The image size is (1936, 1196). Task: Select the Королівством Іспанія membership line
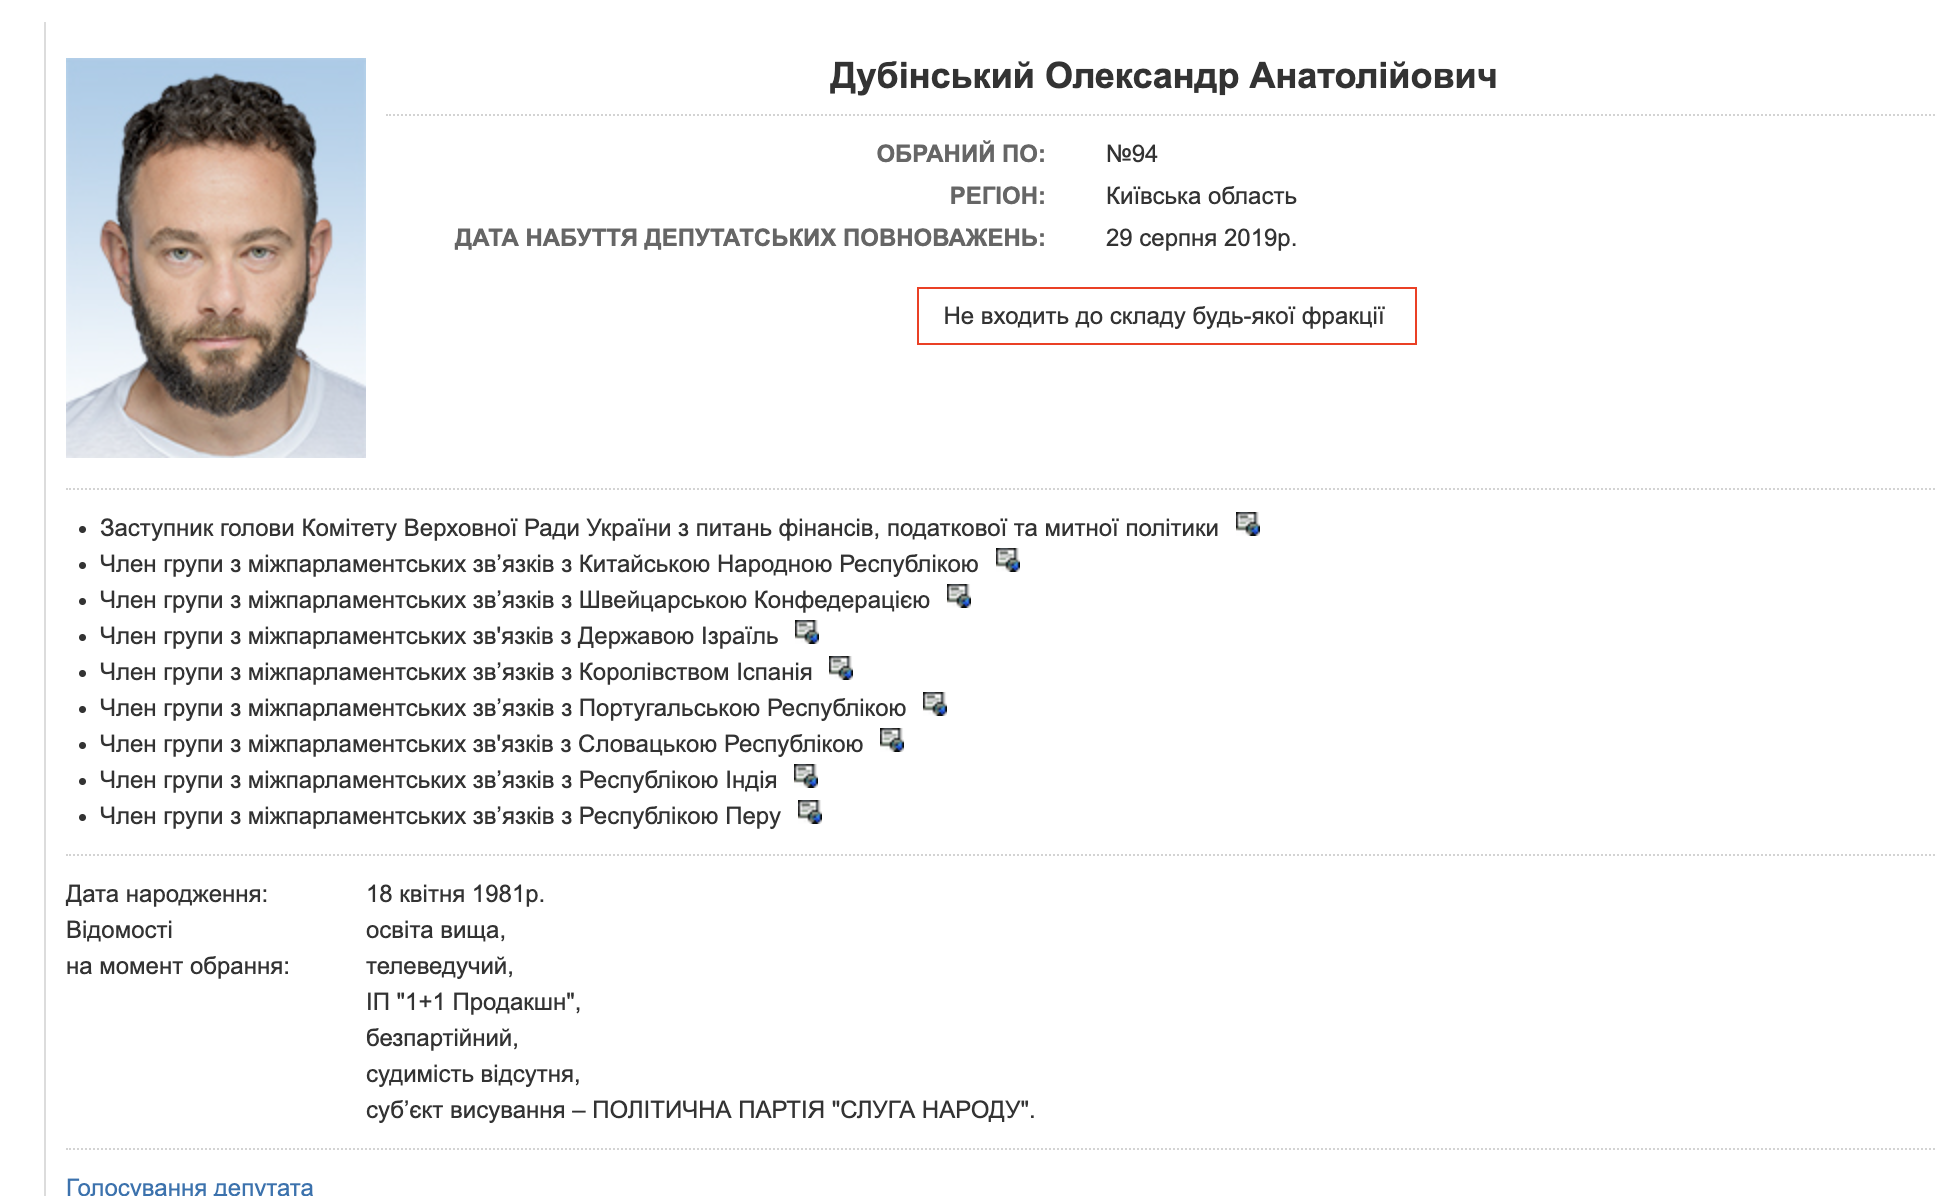tap(456, 672)
